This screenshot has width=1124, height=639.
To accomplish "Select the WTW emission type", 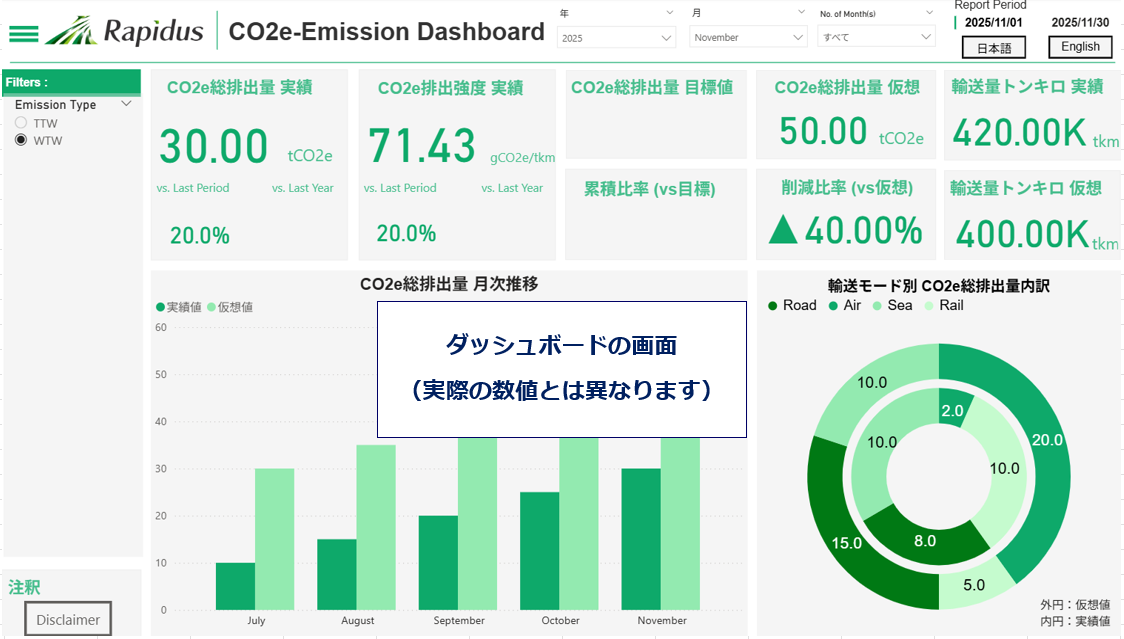I will [x=21, y=140].
